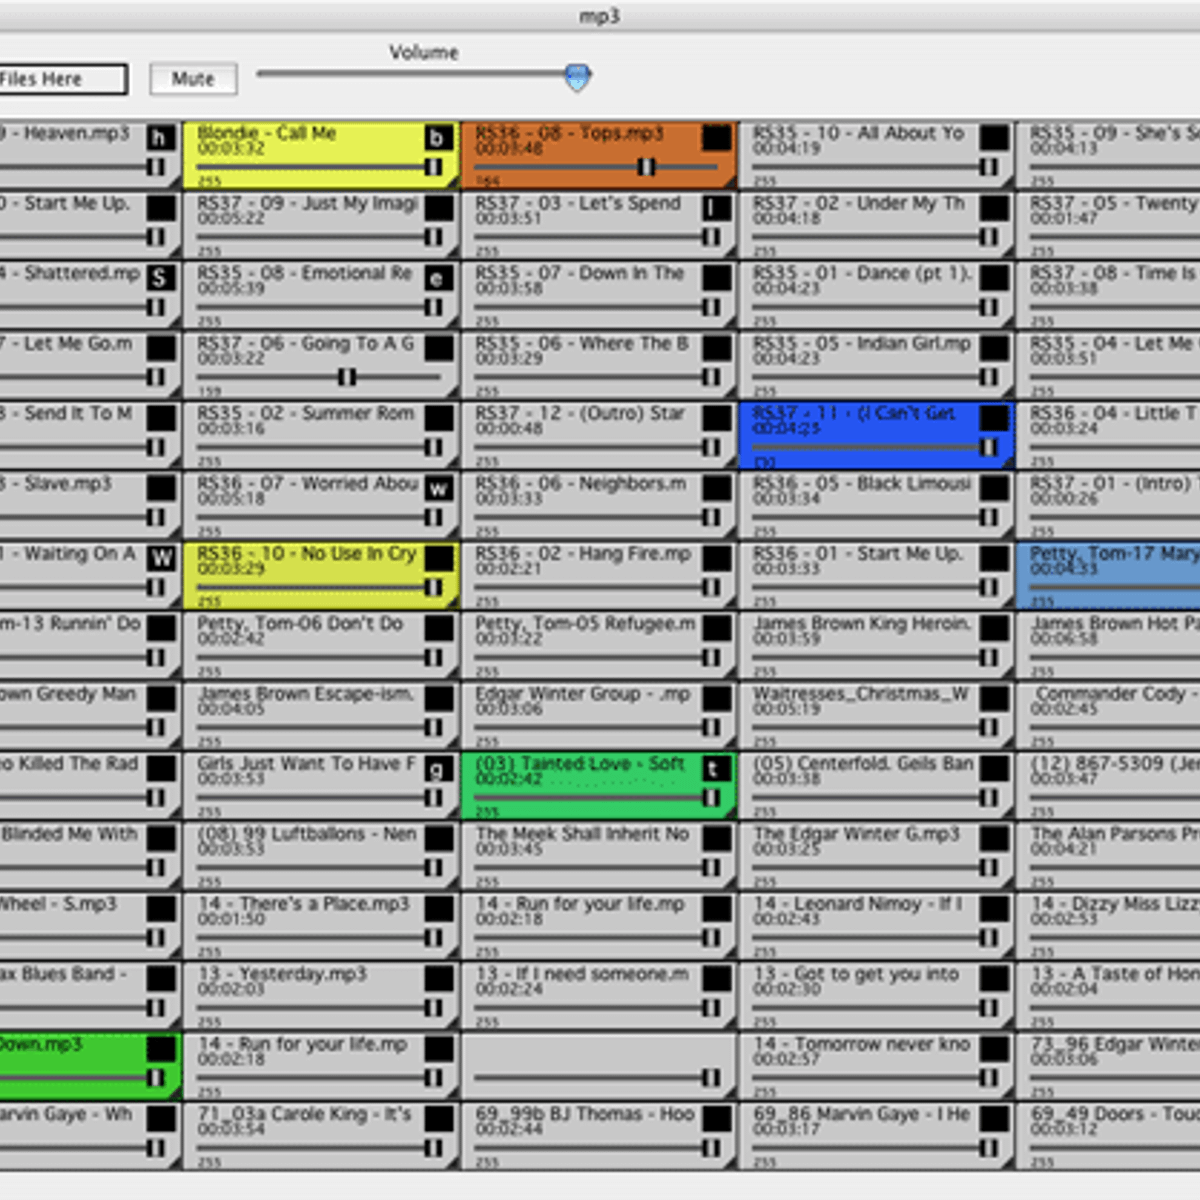Select 69_86 Marvin Gaye - I He cell

point(877,1135)
